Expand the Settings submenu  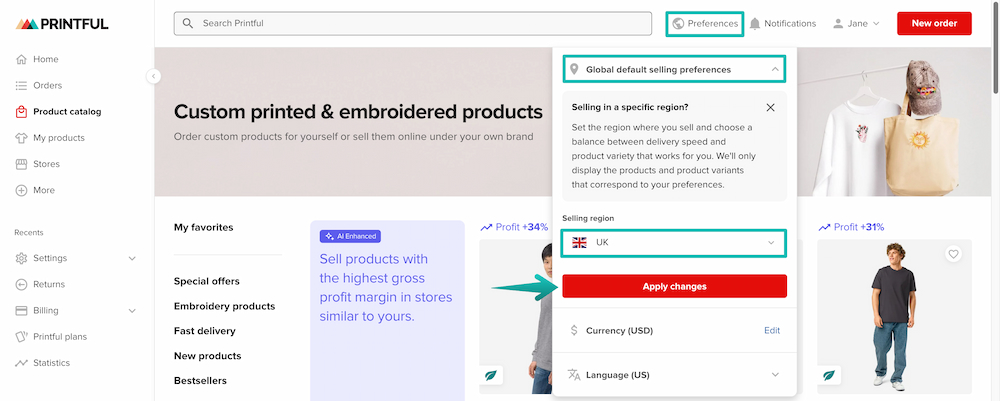click(132, 258)
